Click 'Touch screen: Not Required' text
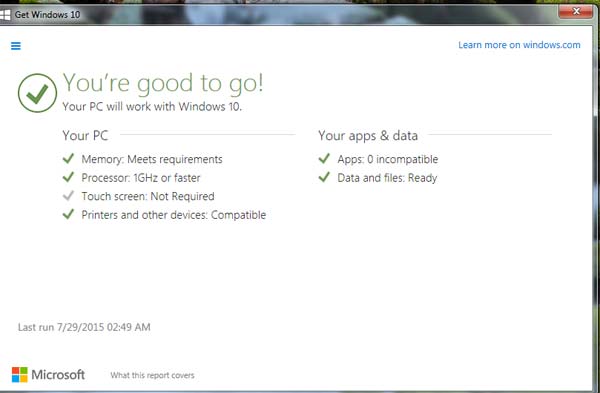The image size is (600, 393). point(148,196)
